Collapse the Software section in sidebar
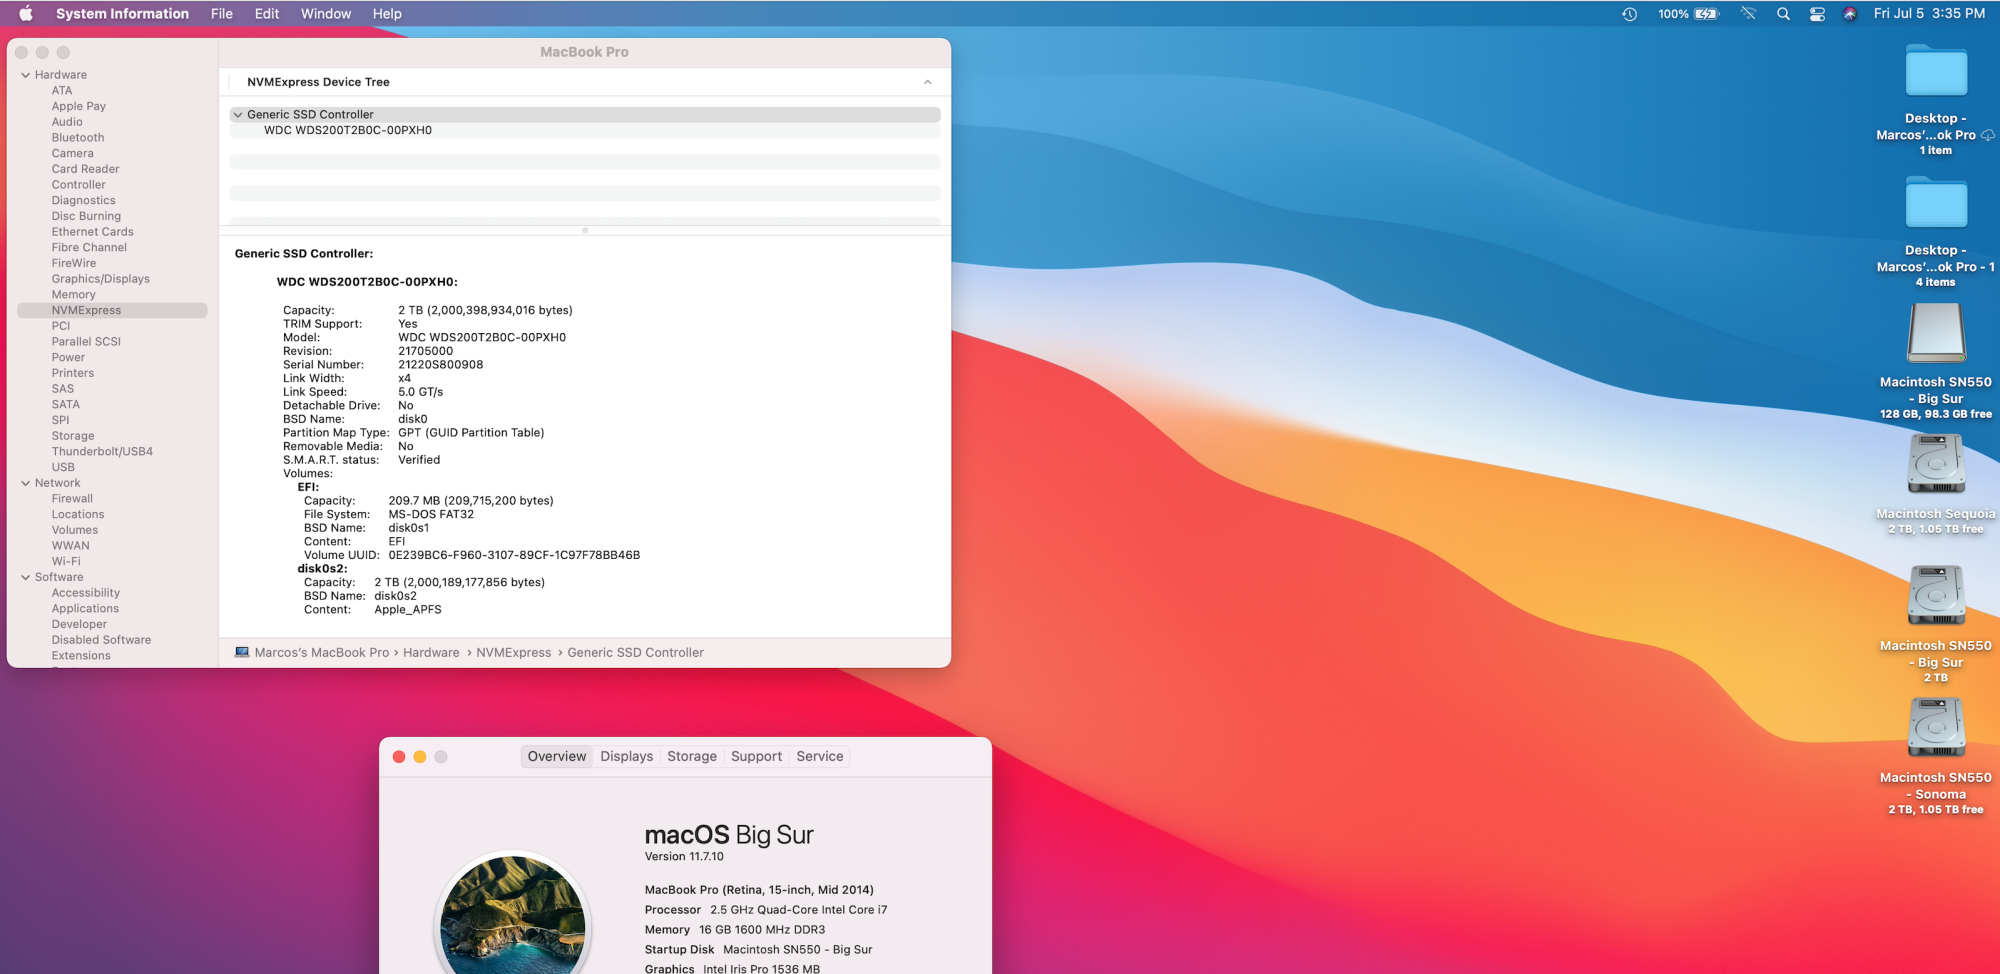 click(x=26, y=577)
